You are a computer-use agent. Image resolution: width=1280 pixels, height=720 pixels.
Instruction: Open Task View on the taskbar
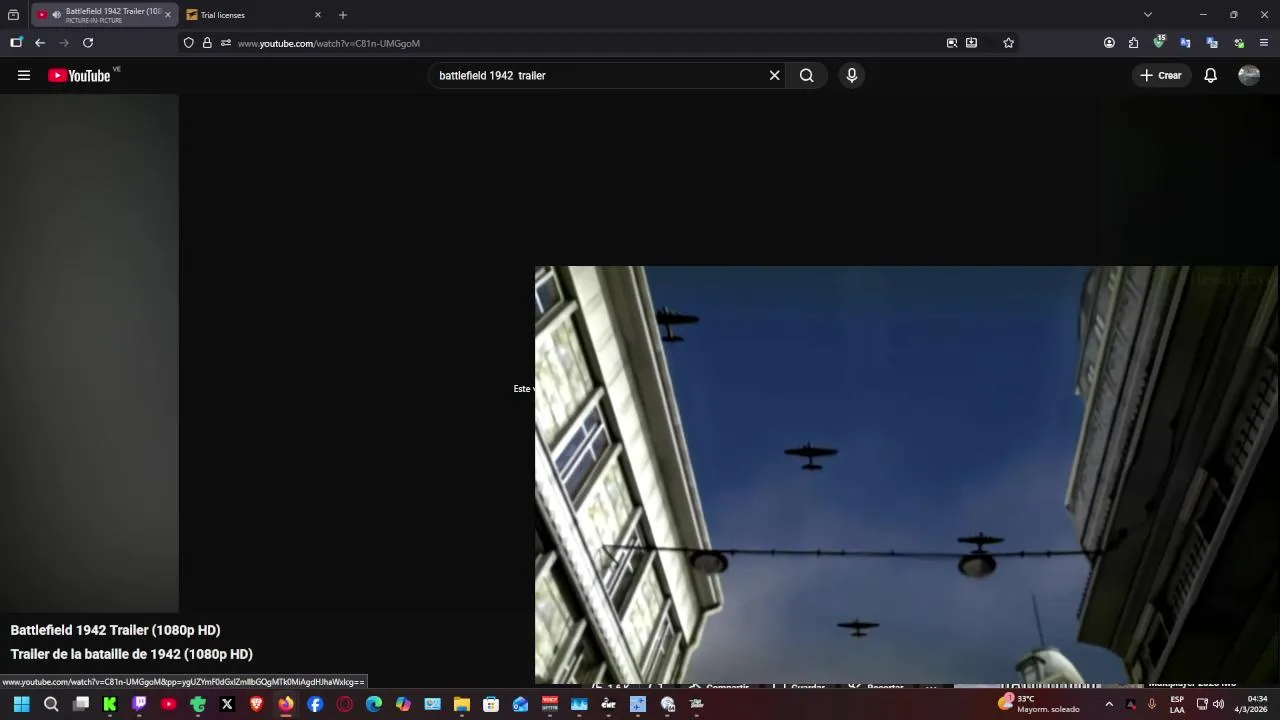pyautogui.click(x=81, y=704)
